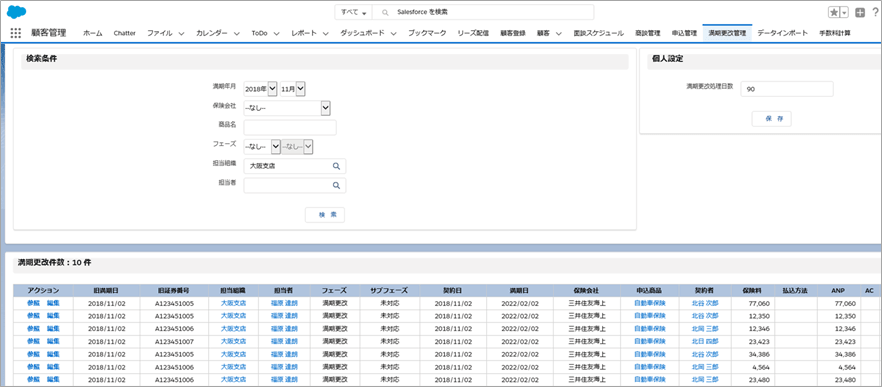Click 福原 達朗 link in the 34,386 row

click(x=284, y=354)
